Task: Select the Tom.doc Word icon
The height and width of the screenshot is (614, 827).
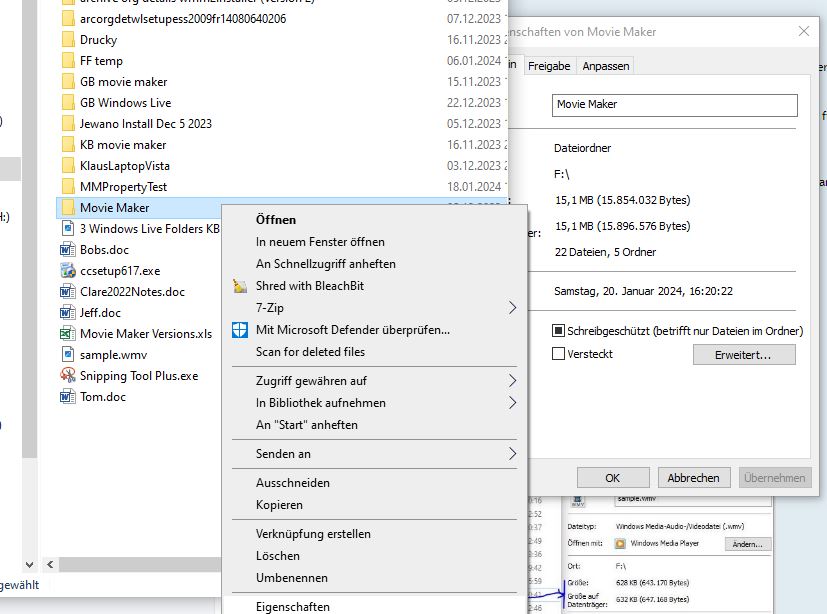Action: (68, 397)
